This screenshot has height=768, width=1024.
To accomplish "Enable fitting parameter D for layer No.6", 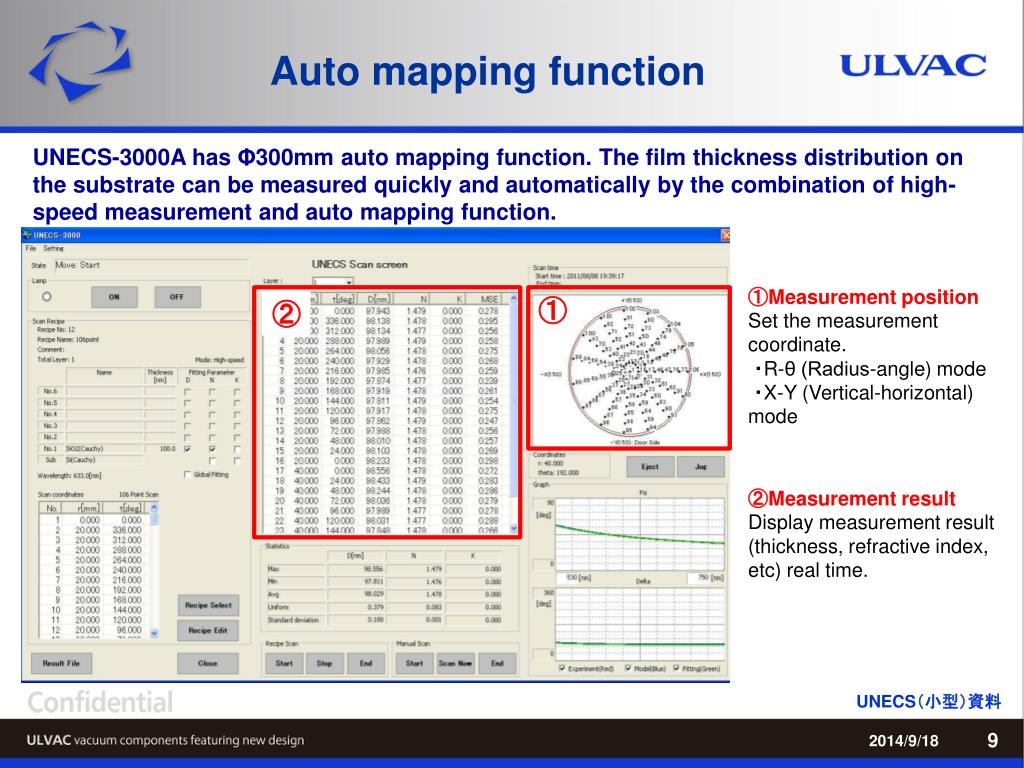I will tap(188, 392).
